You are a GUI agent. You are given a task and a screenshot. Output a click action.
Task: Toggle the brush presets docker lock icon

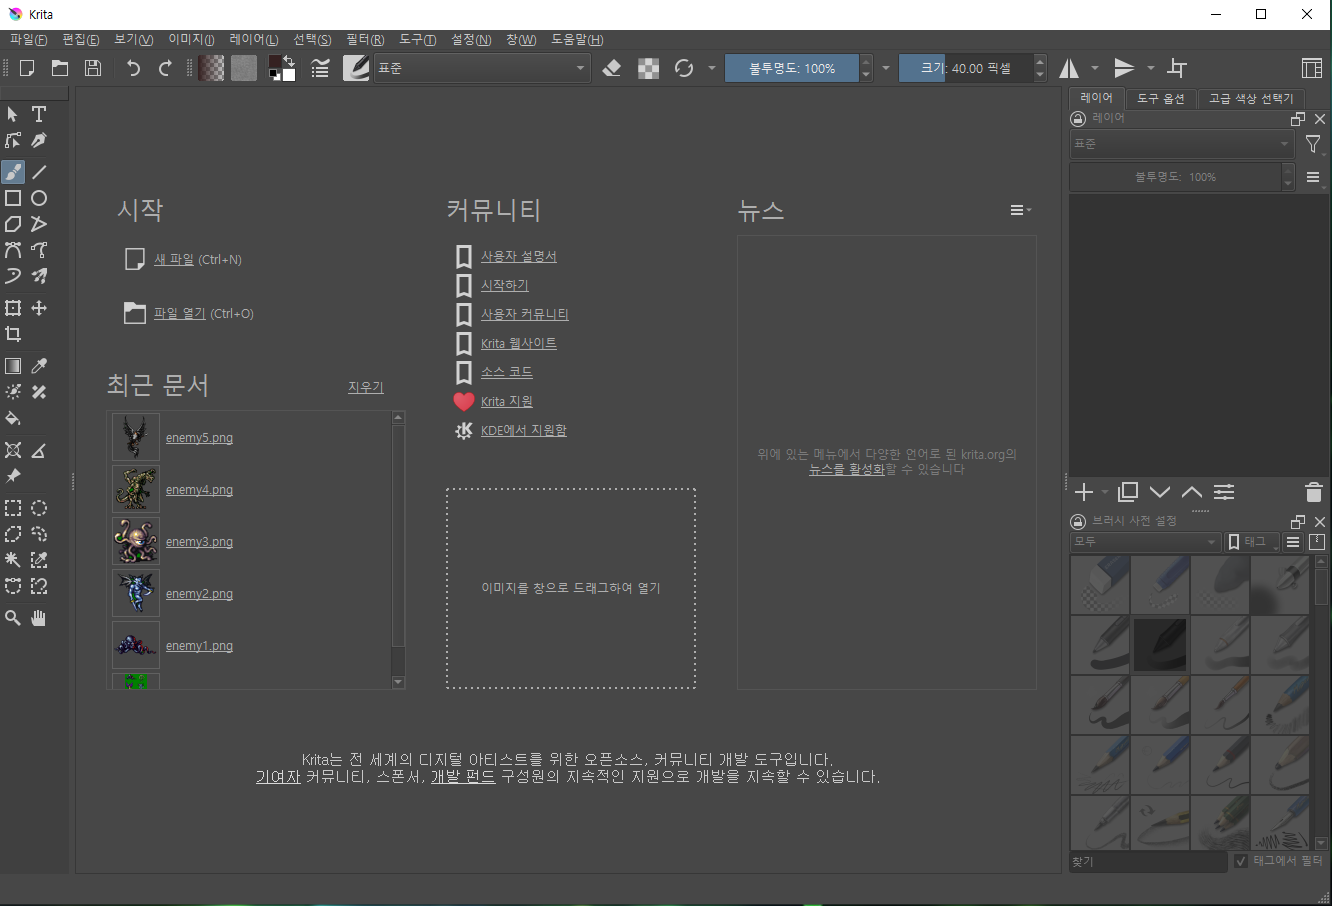[x=1078, y=521]
